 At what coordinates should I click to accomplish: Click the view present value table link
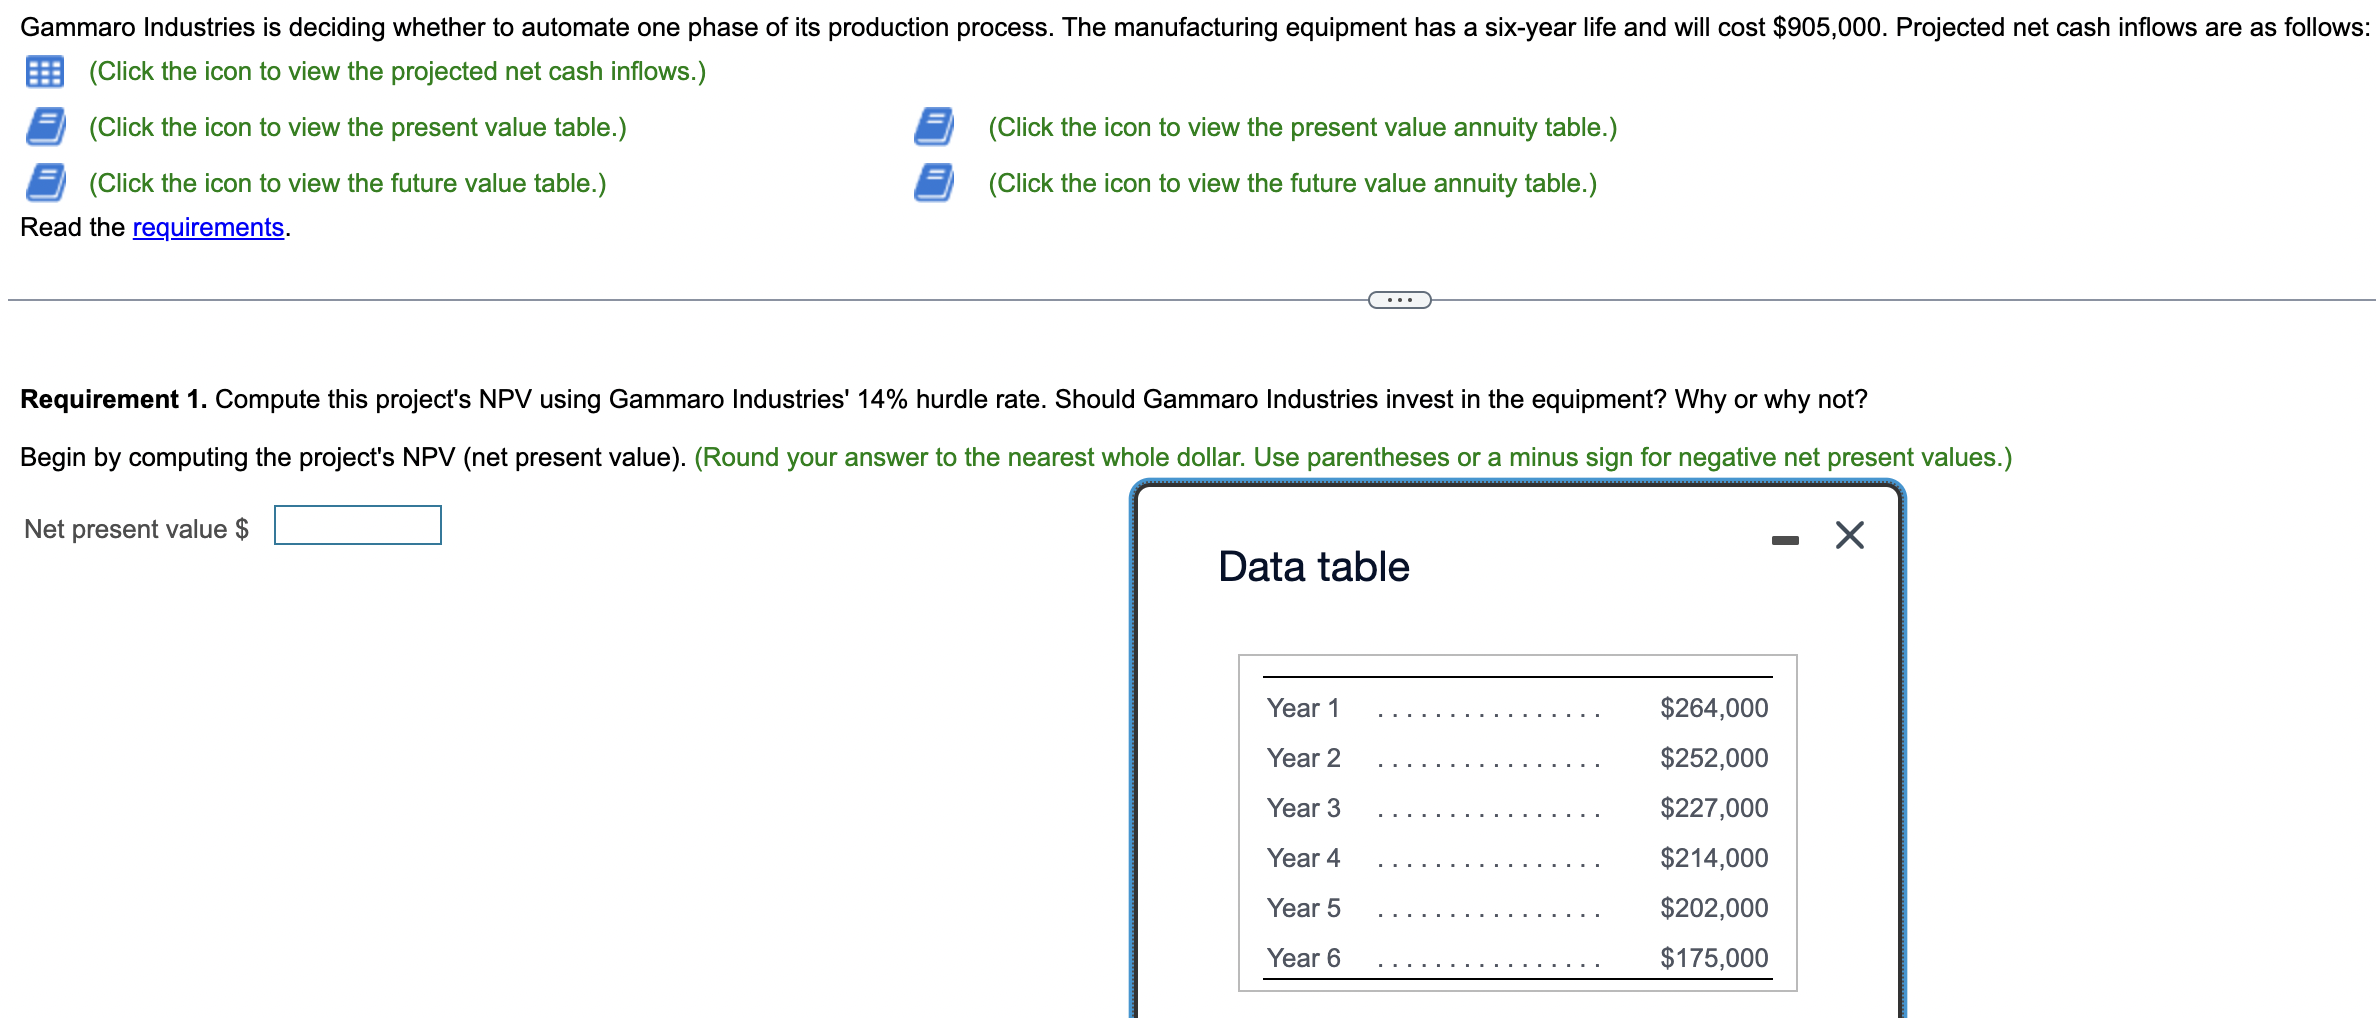(357, 127)
